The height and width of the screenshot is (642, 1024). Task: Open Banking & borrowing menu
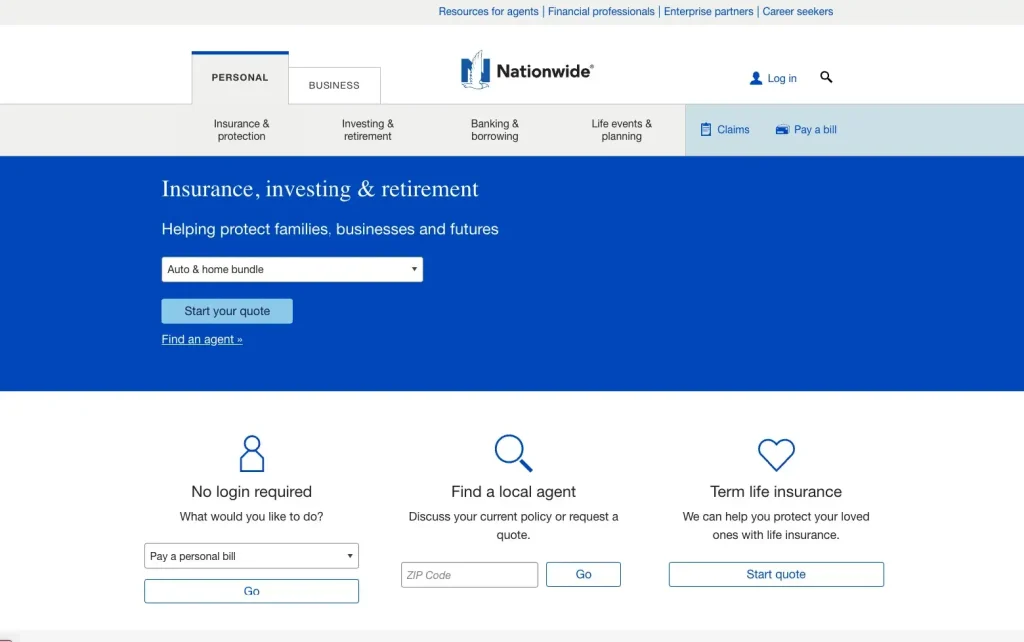[x=495, y=130]
